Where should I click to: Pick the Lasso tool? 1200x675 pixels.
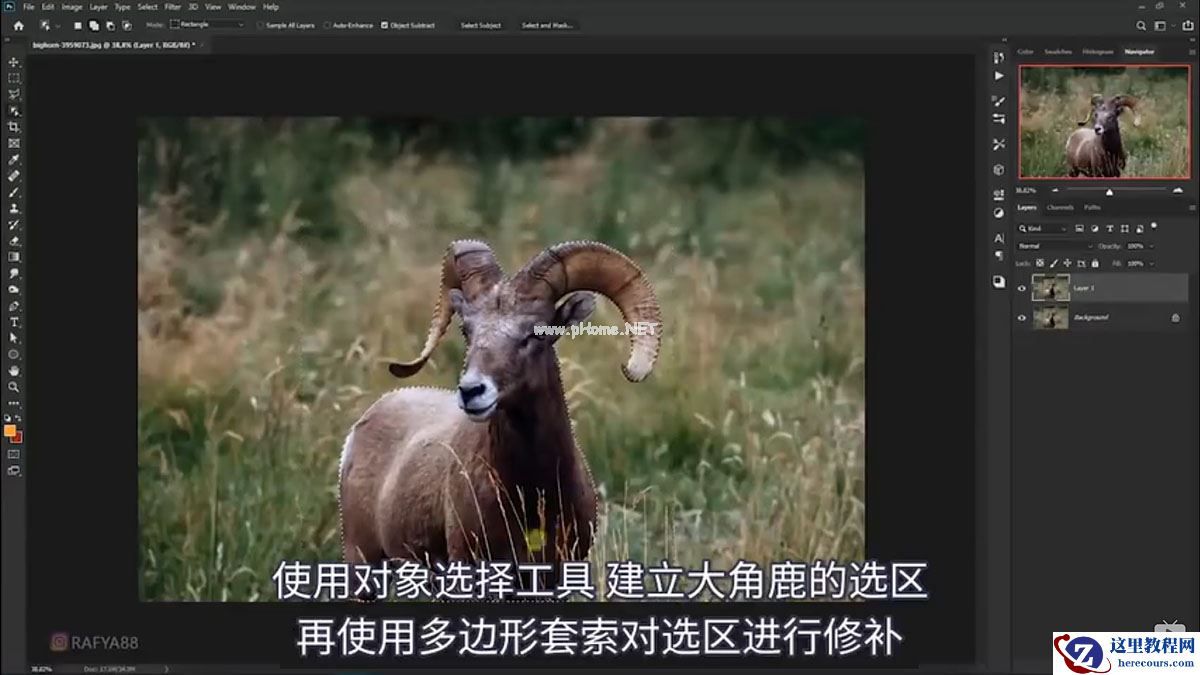click(x=14, y=94)
